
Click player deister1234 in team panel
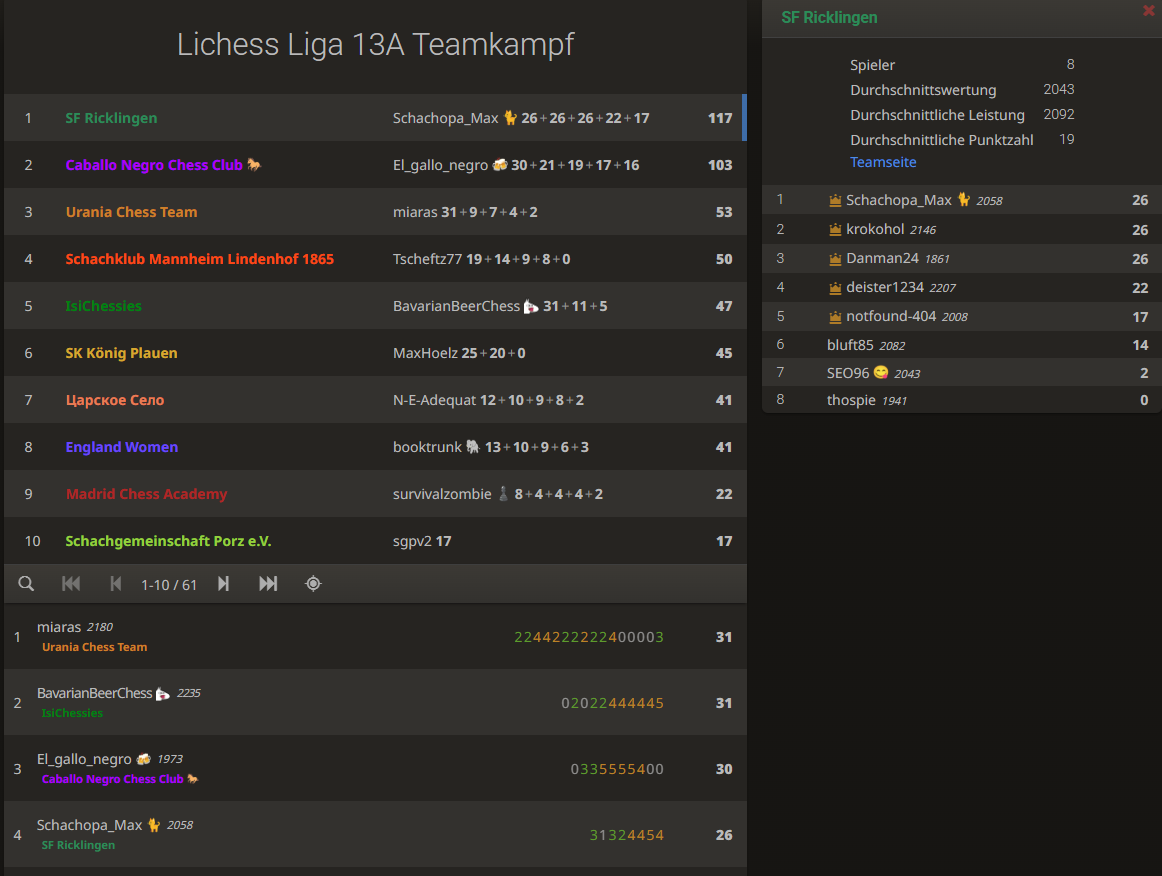click(885, 287)
